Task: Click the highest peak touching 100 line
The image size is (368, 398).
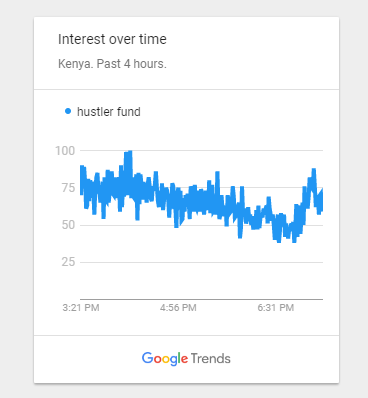Action: coord(128,153)
